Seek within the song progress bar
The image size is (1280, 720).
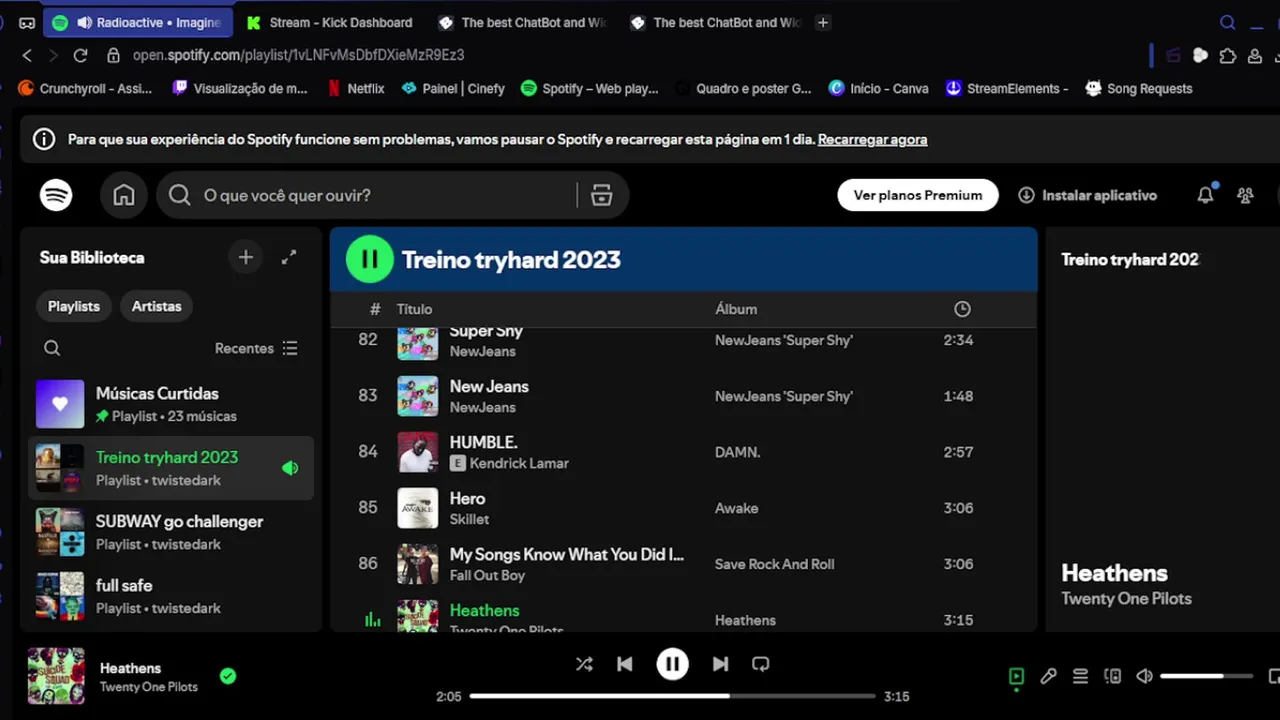(673, 696)
